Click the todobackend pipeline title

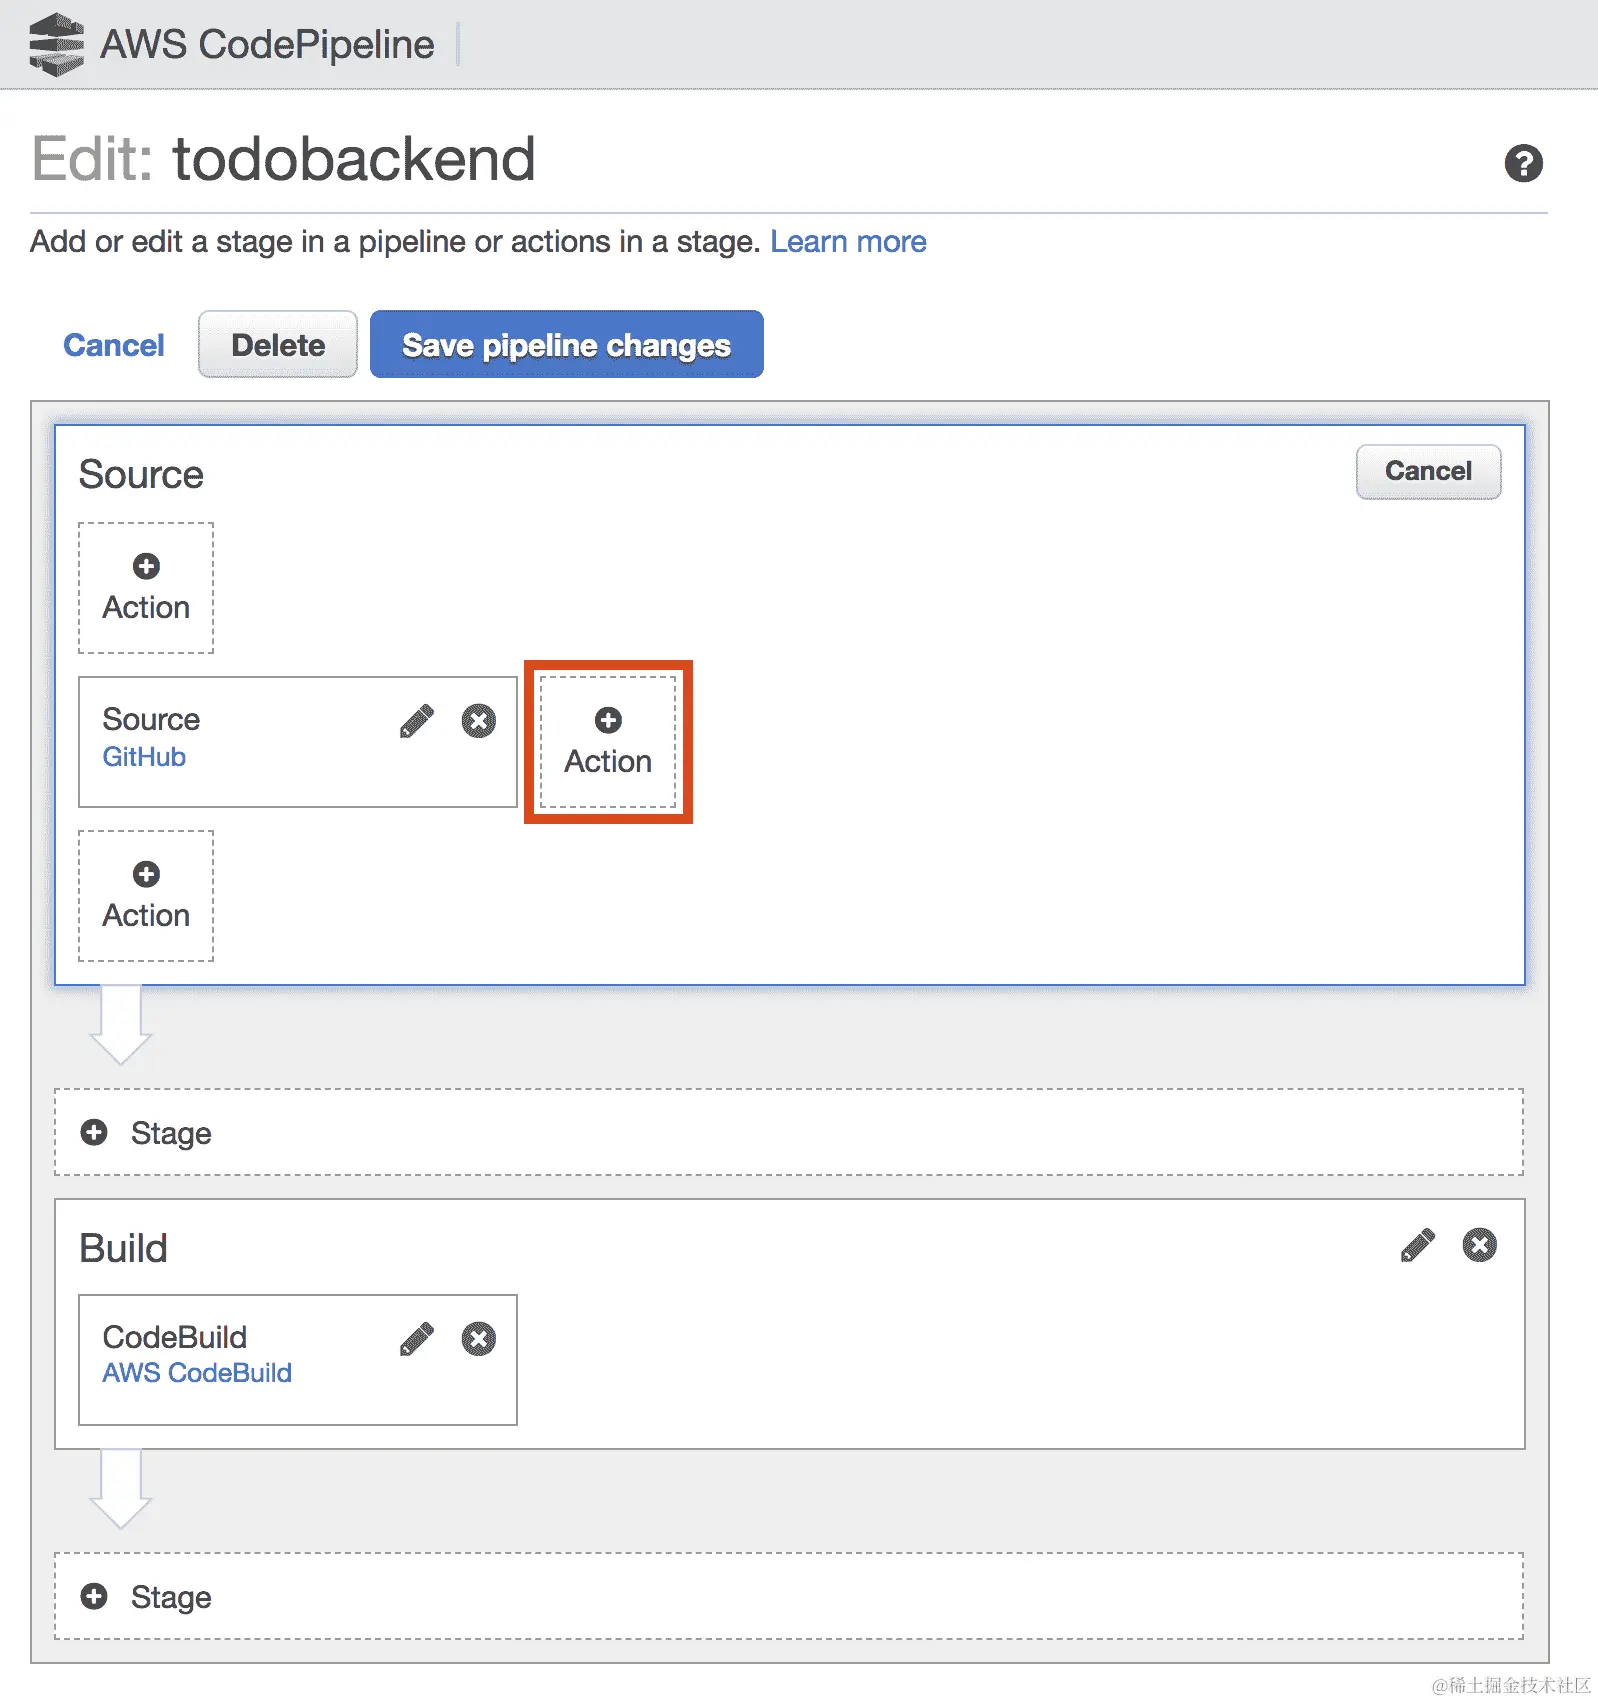tap(354, 159)
